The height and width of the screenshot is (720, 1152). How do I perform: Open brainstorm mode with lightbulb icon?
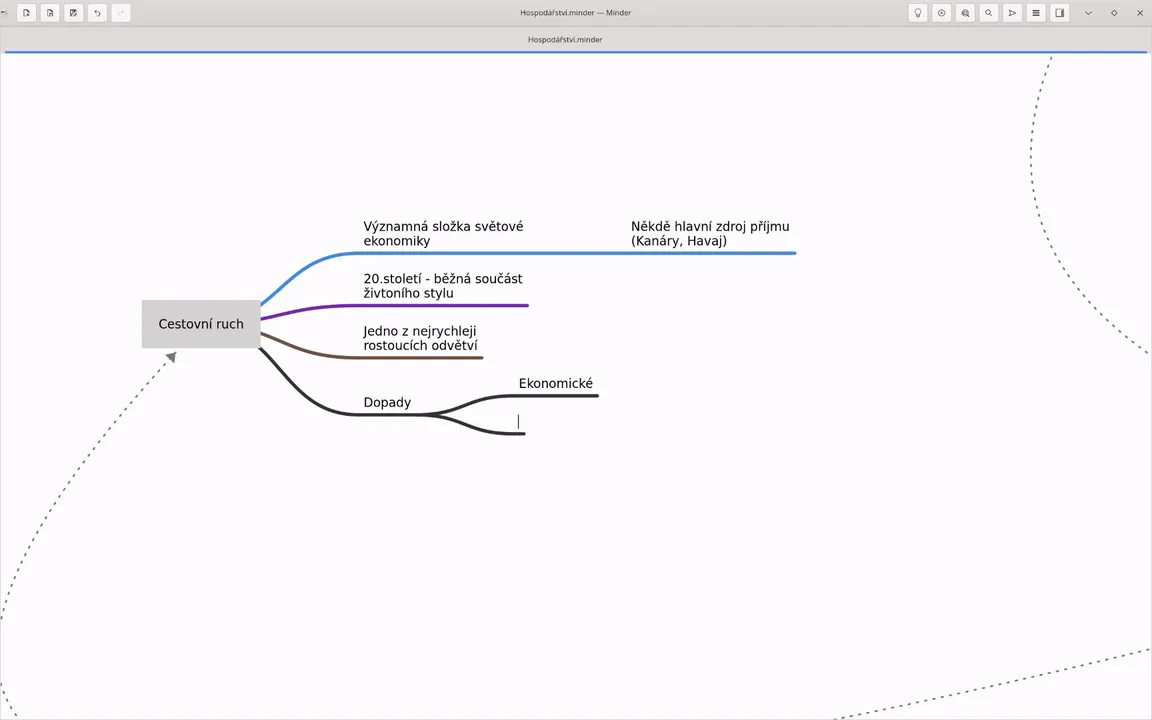918,12
